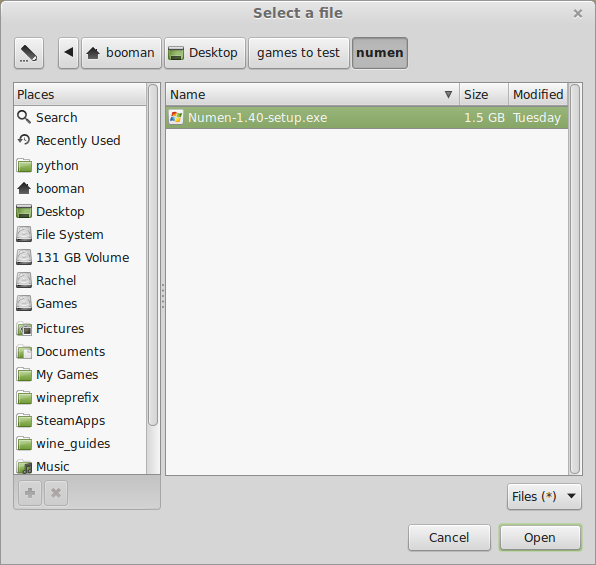Image resolution: width=596 pixels, height=565 pixels.
Task: Click the back arrow in path bar
Action: (x=68, y=53)
